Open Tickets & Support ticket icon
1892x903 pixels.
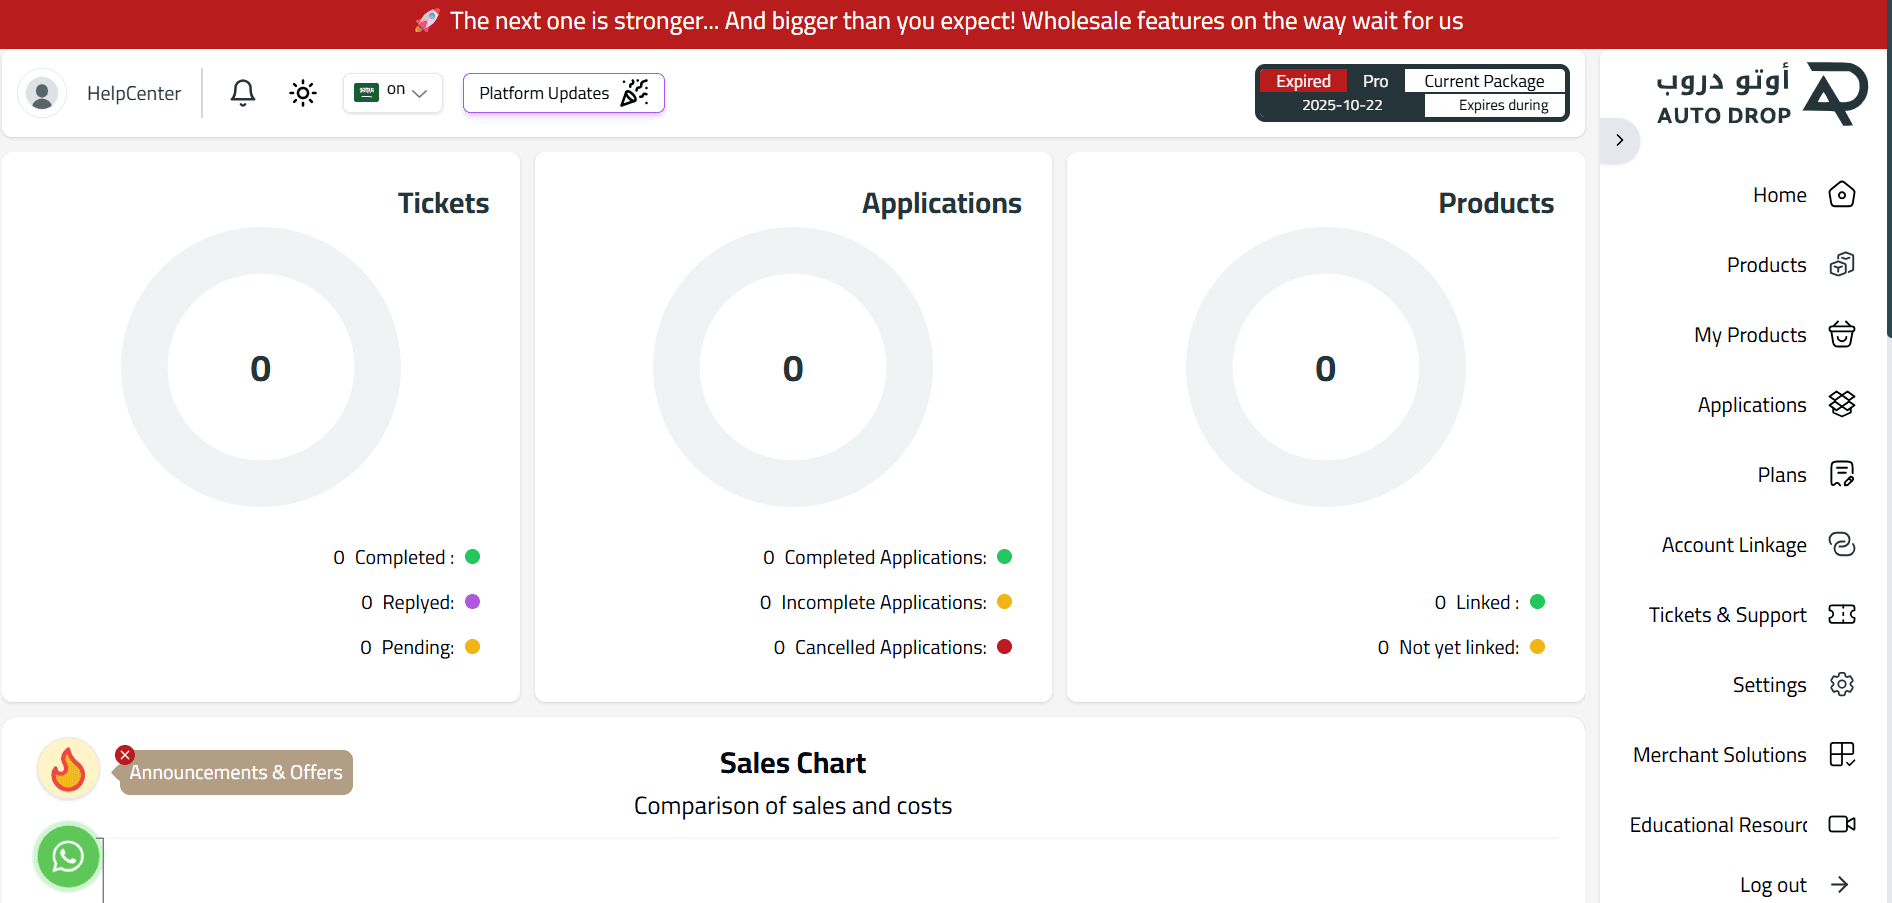pos(1841,614)
